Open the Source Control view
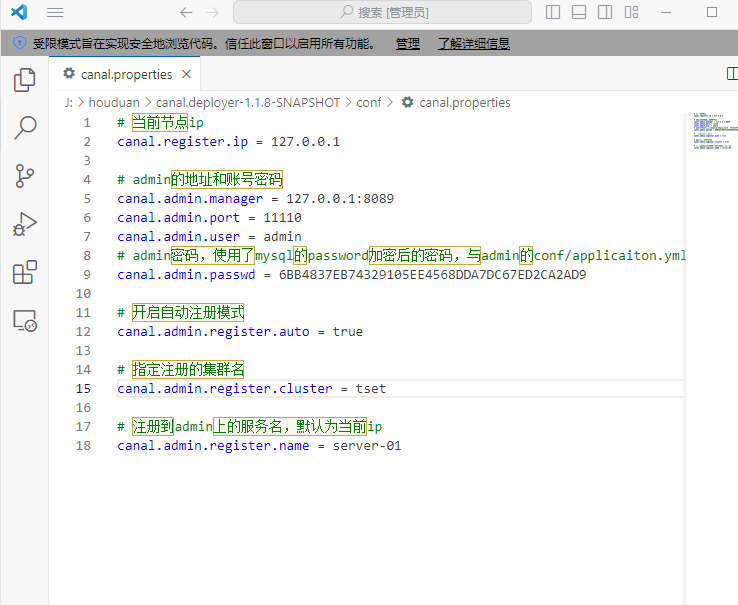 point(24,176)
